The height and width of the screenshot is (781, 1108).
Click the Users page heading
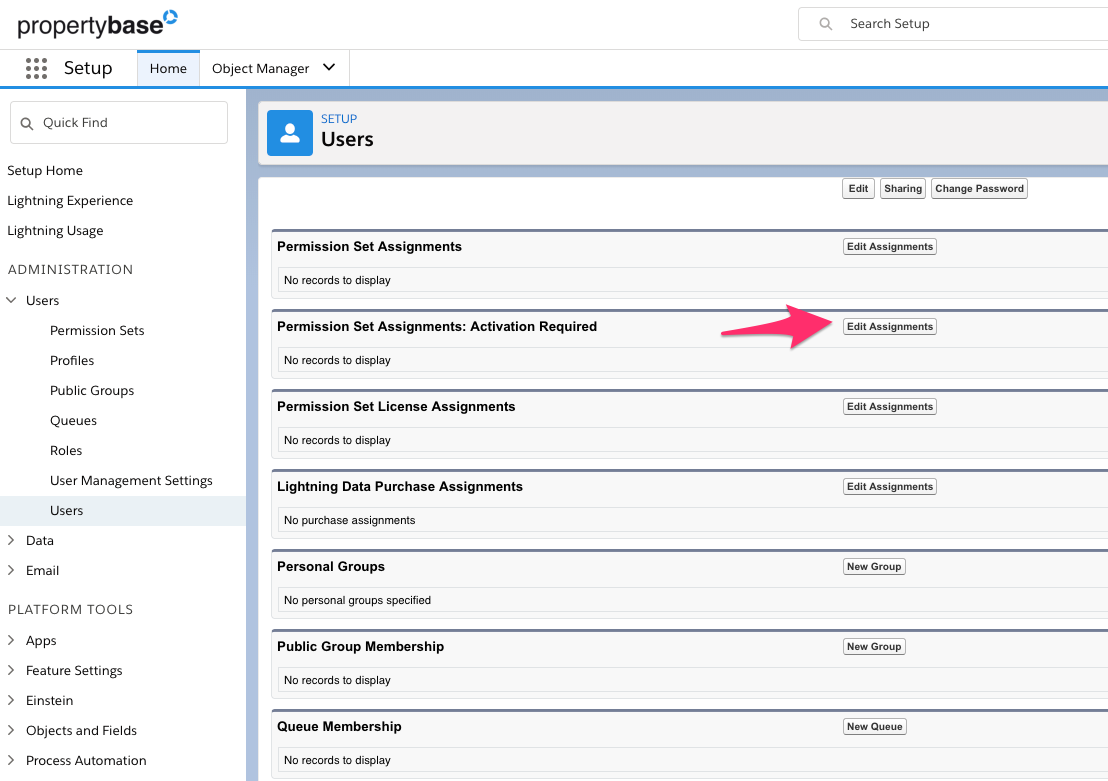pyautogui.click(x=347, y=139)
